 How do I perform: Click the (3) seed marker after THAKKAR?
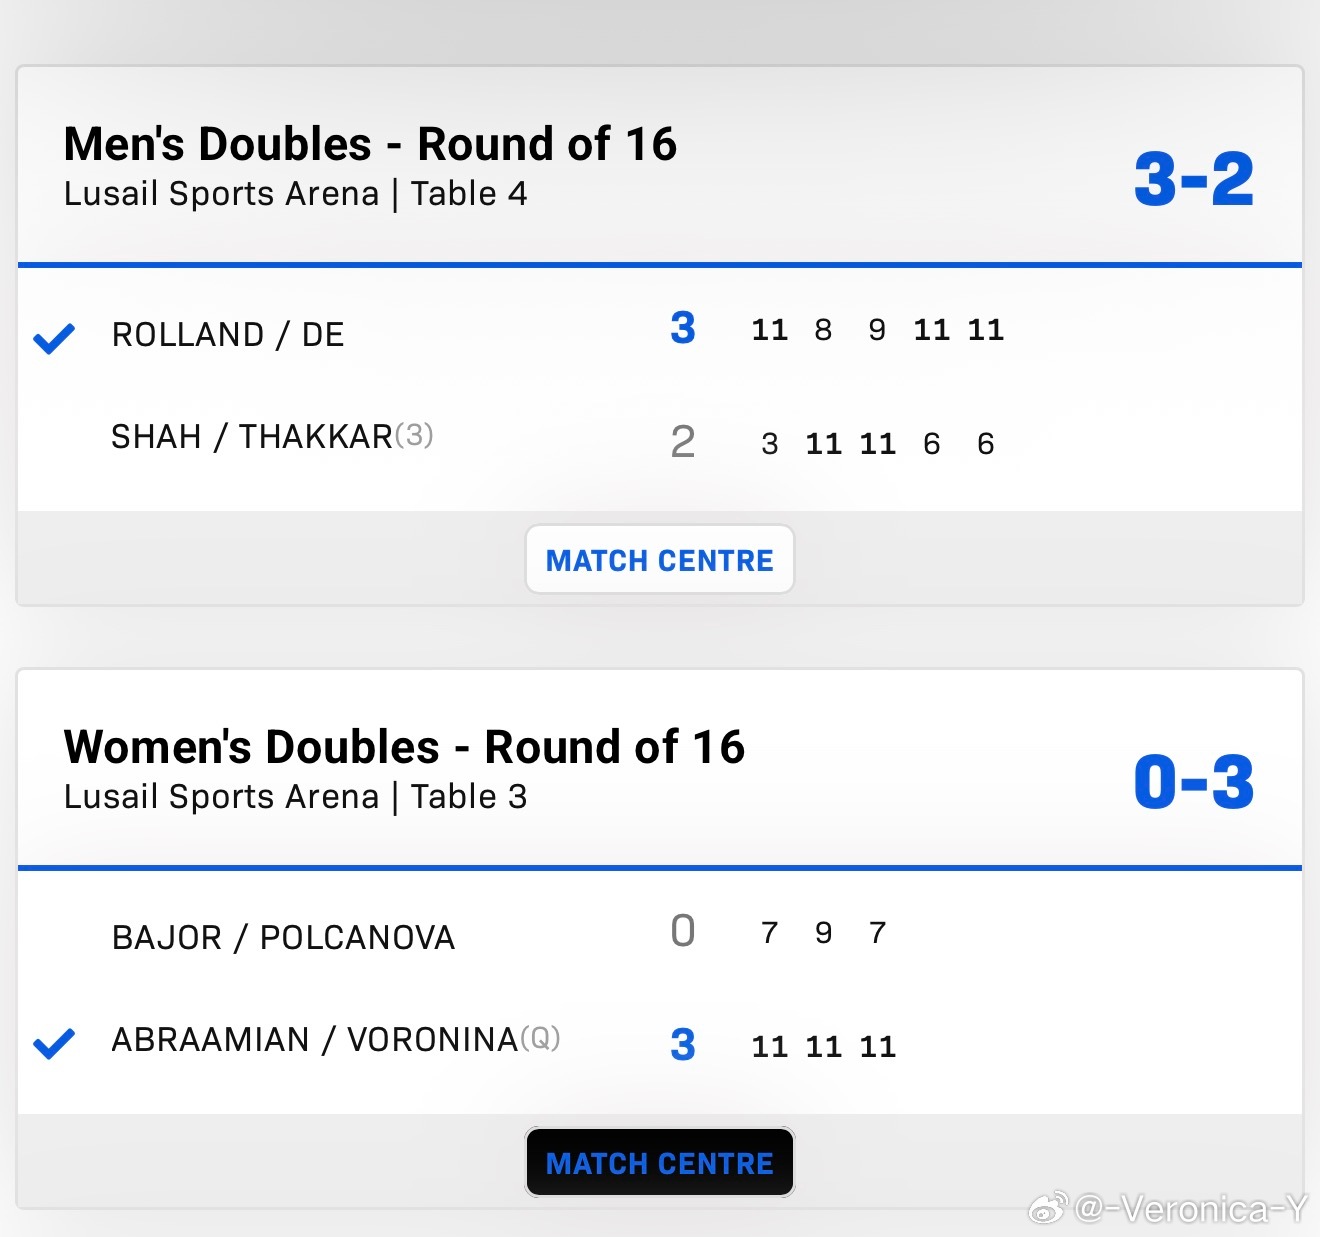[x=414, y=435]
